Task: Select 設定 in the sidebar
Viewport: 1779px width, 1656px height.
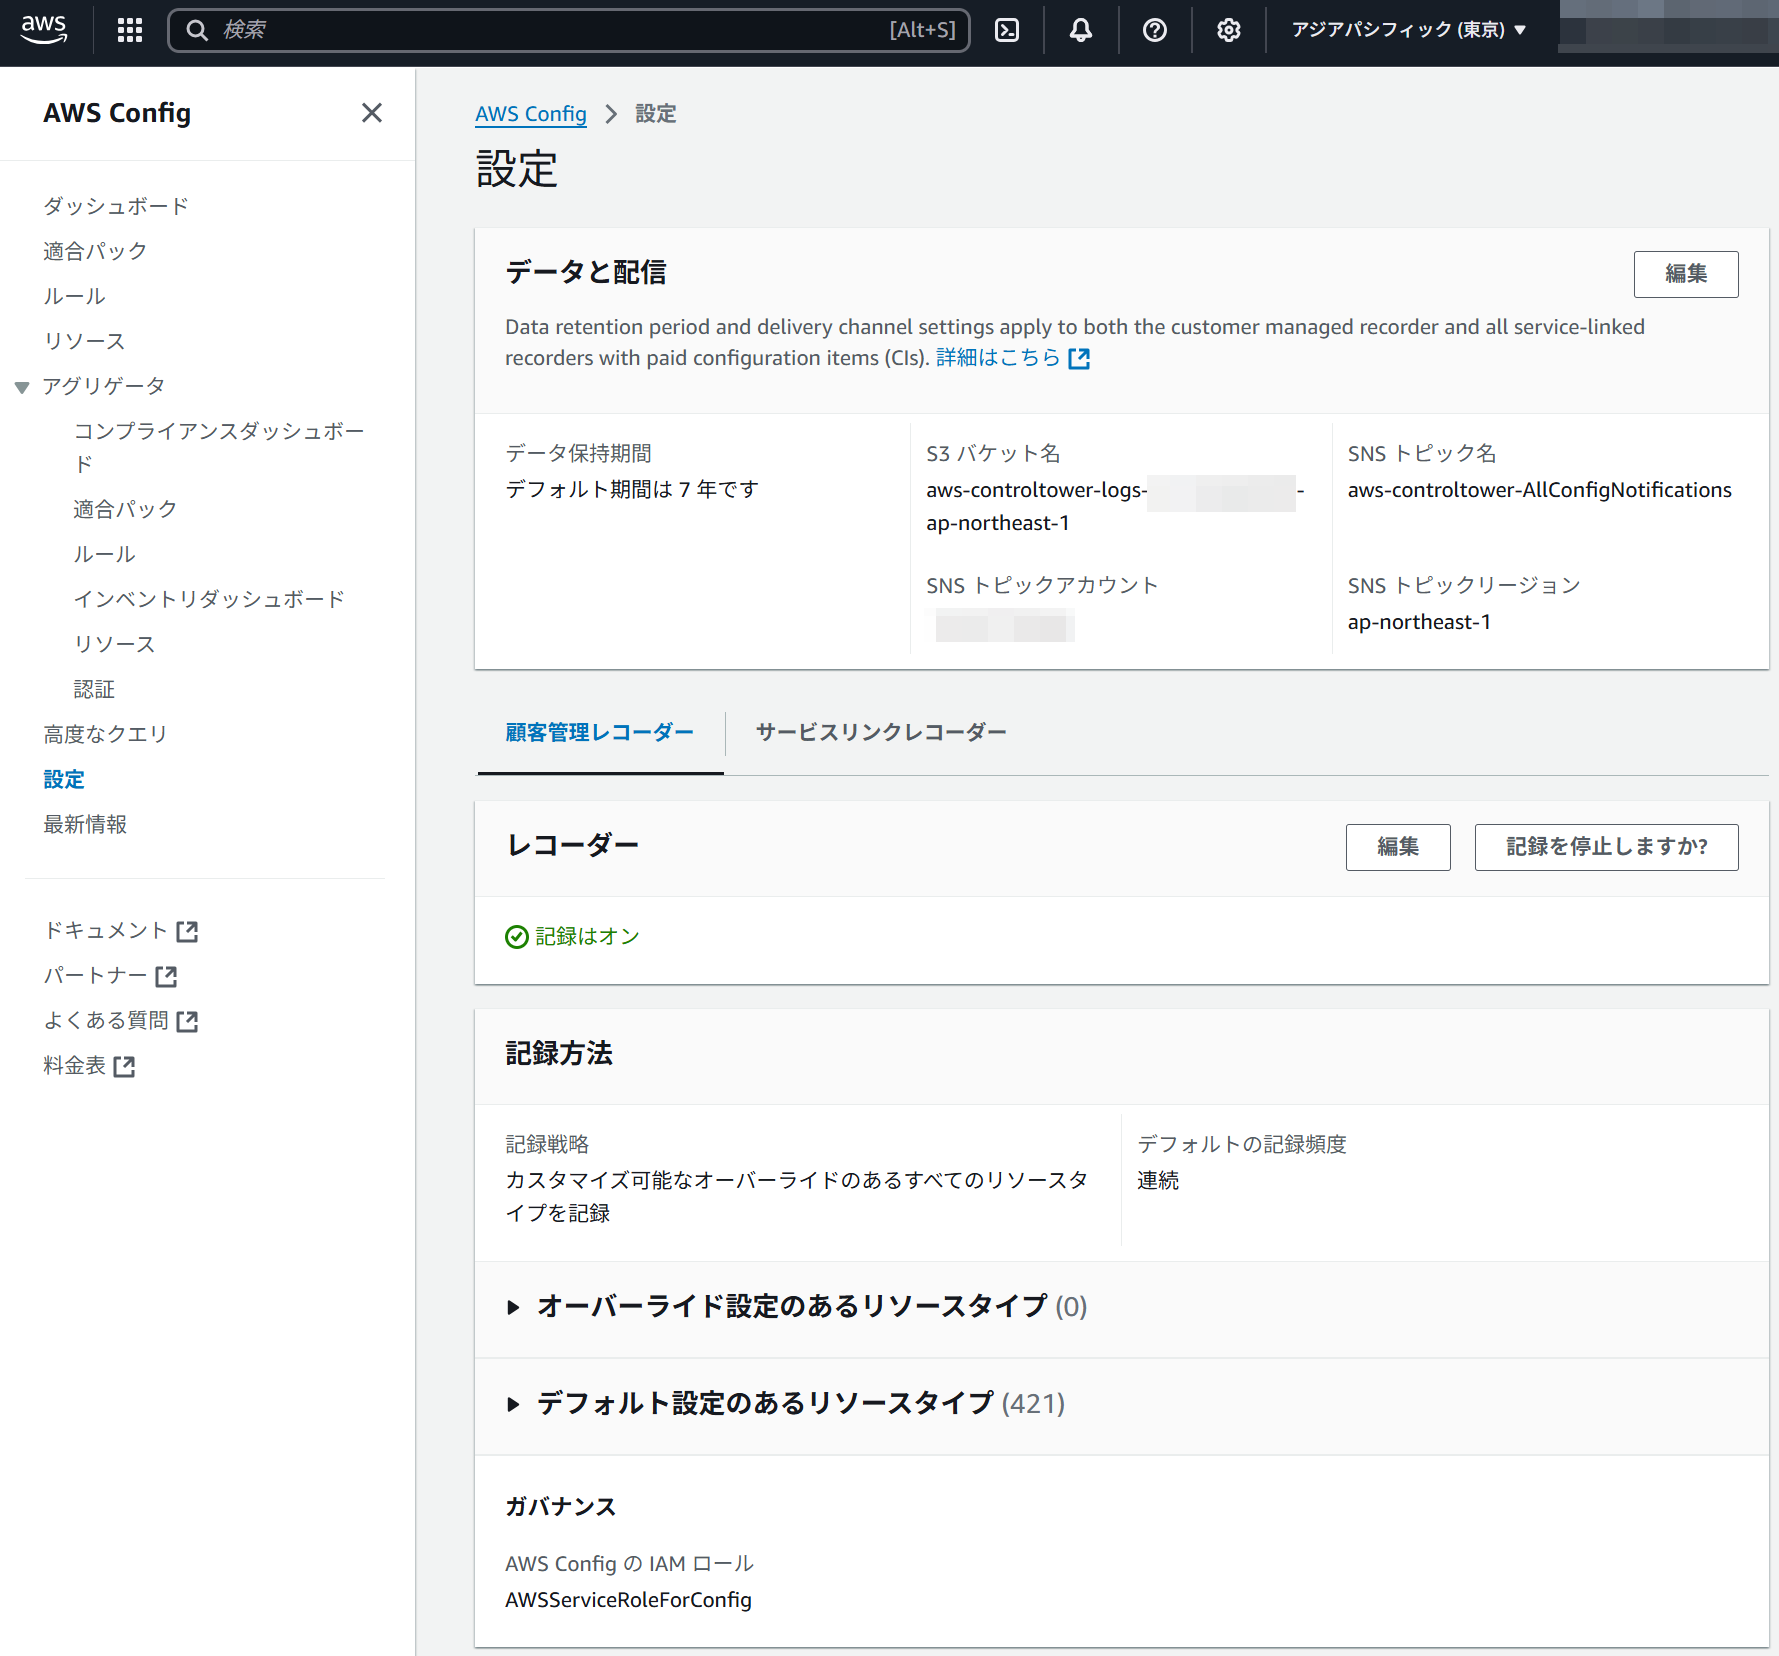Action: pos(64,779)
